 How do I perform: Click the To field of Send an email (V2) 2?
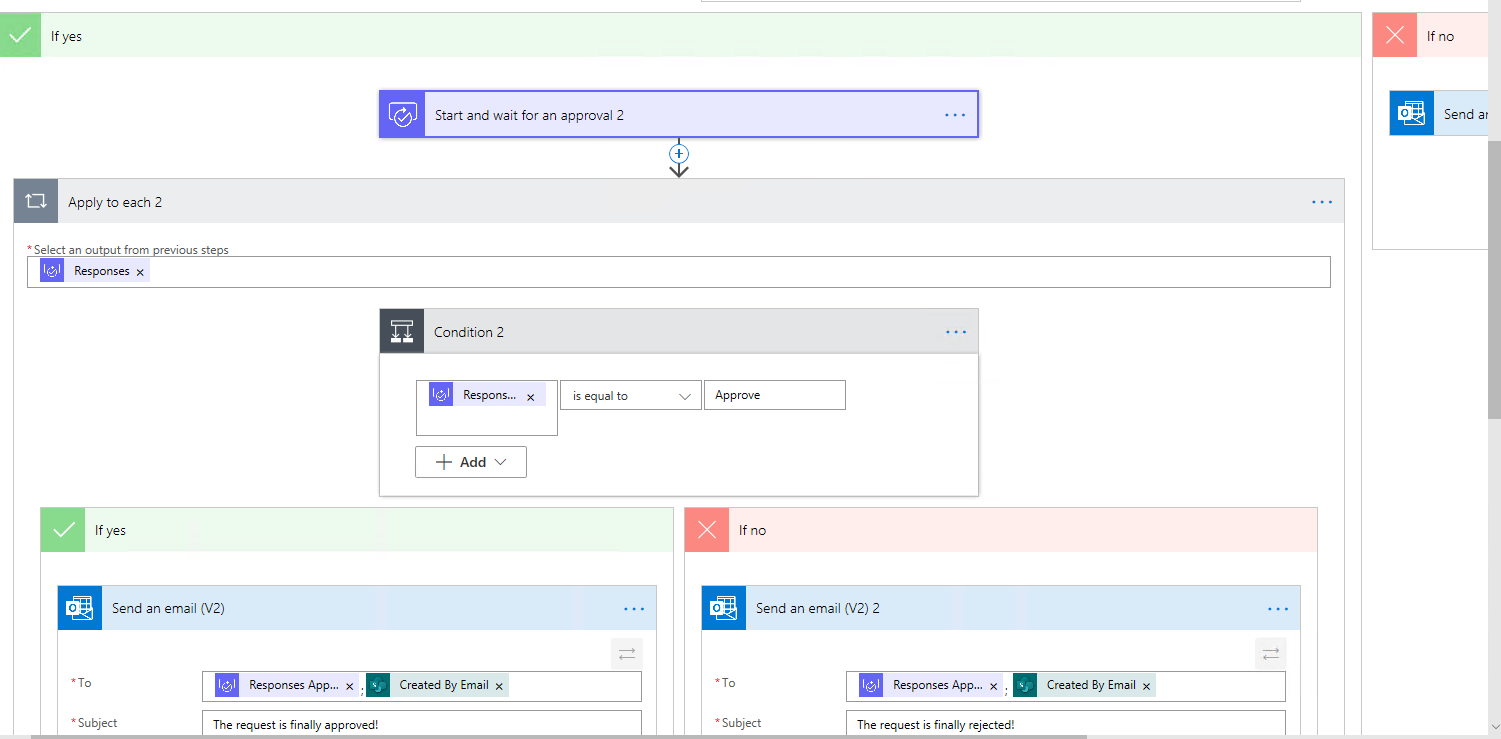coord(1066,686)
